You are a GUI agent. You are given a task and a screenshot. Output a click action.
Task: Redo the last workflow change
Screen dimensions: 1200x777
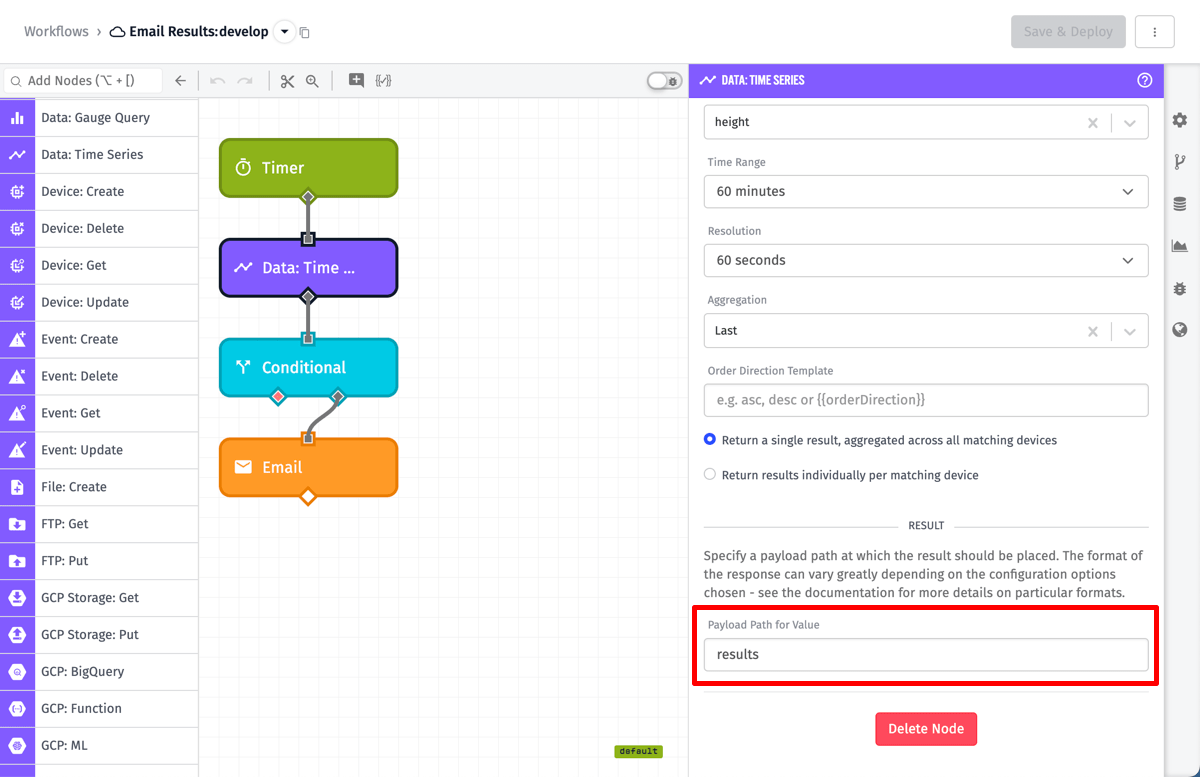[245, 81]
